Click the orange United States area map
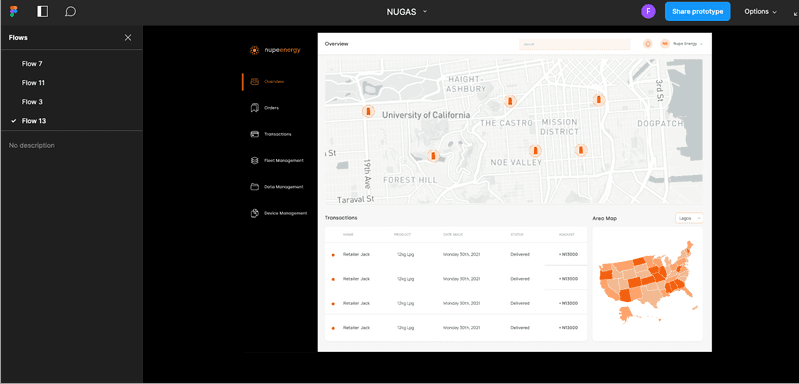The image size is (799, 384). 647,282
